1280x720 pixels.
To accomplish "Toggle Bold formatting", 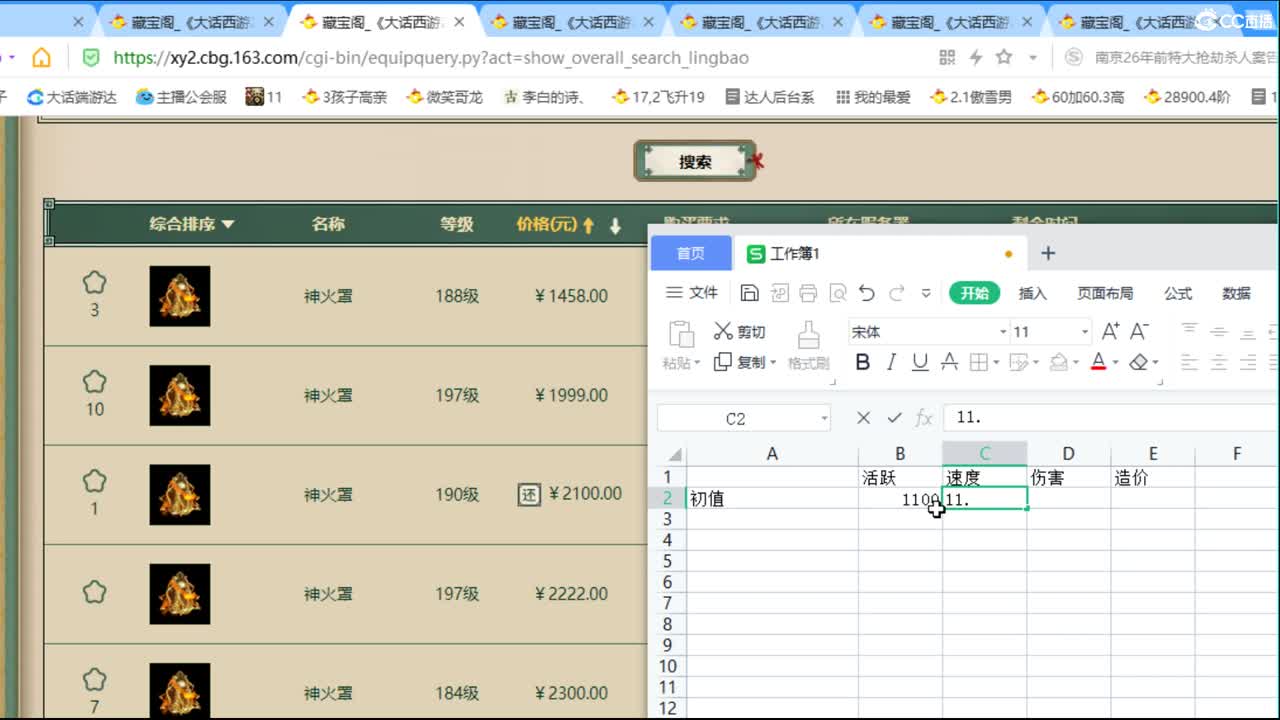I will pos(863,362).
